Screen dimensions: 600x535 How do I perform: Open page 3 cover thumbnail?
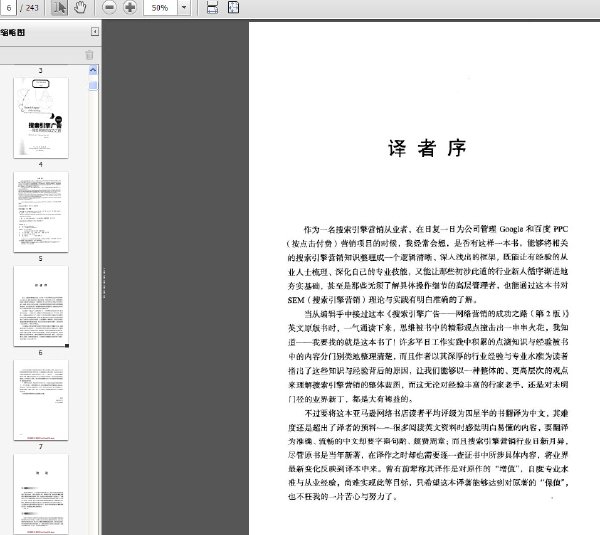(41, 118)
